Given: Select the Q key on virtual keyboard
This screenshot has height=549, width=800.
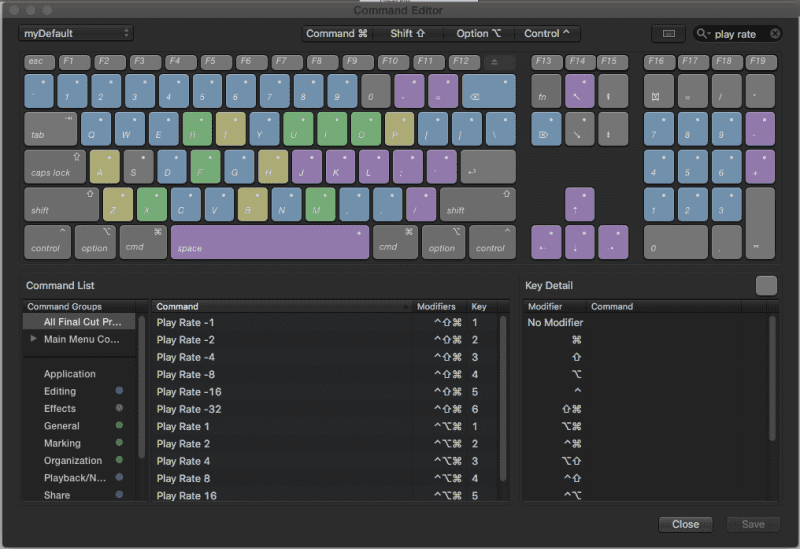Looking at the screenshot, I should pyautogui.click(x=96, y=129).
